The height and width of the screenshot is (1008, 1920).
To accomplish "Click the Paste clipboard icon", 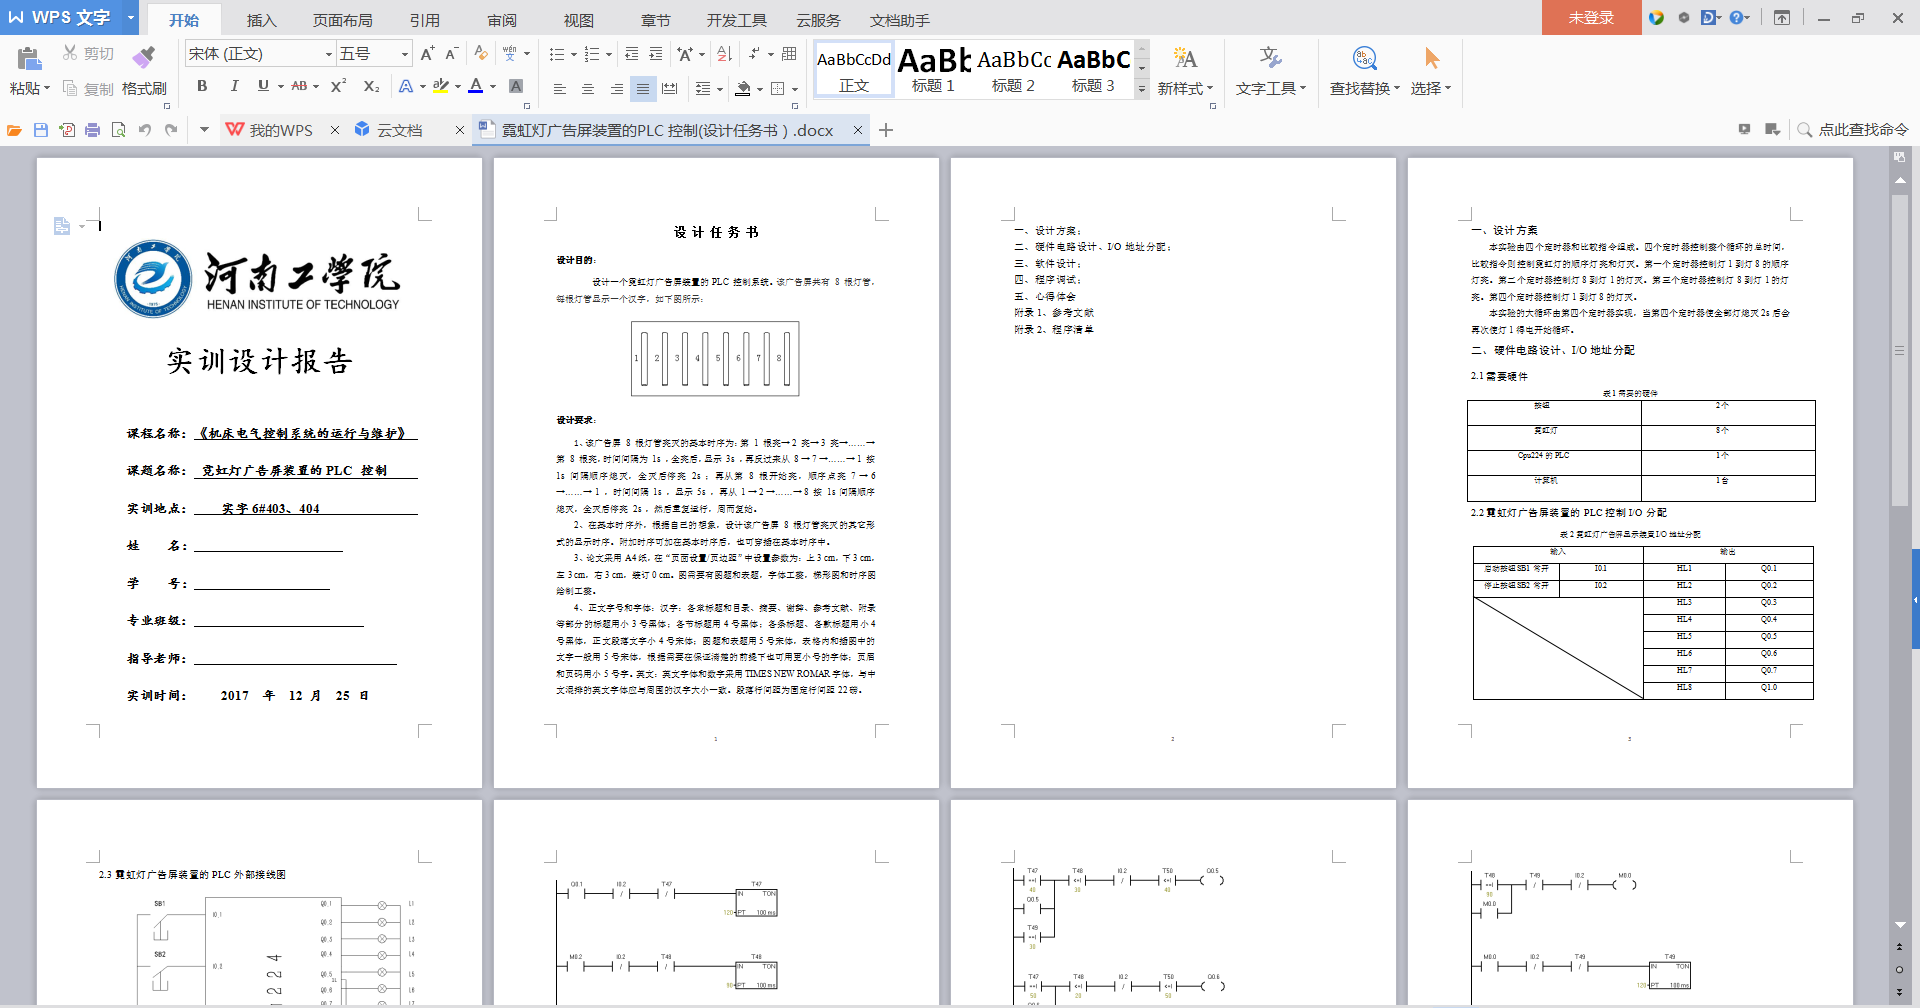I will pos(29,58).
